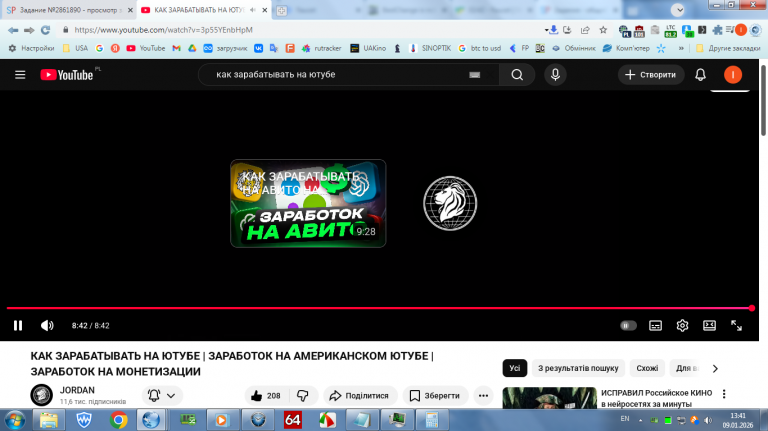Image resolution: width=768 pixels, height=431 pixels.
Task: Open the rutracker bookmark
Action: pos(322,48)
